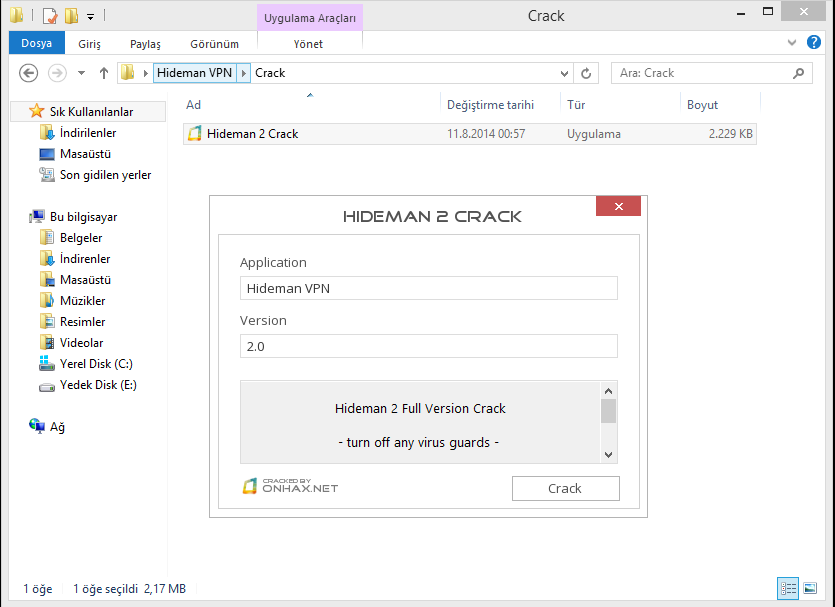Open Customize Quick Access Toolbar dropdown
Viewport: 835px width, 607px height.
[91, 17]
